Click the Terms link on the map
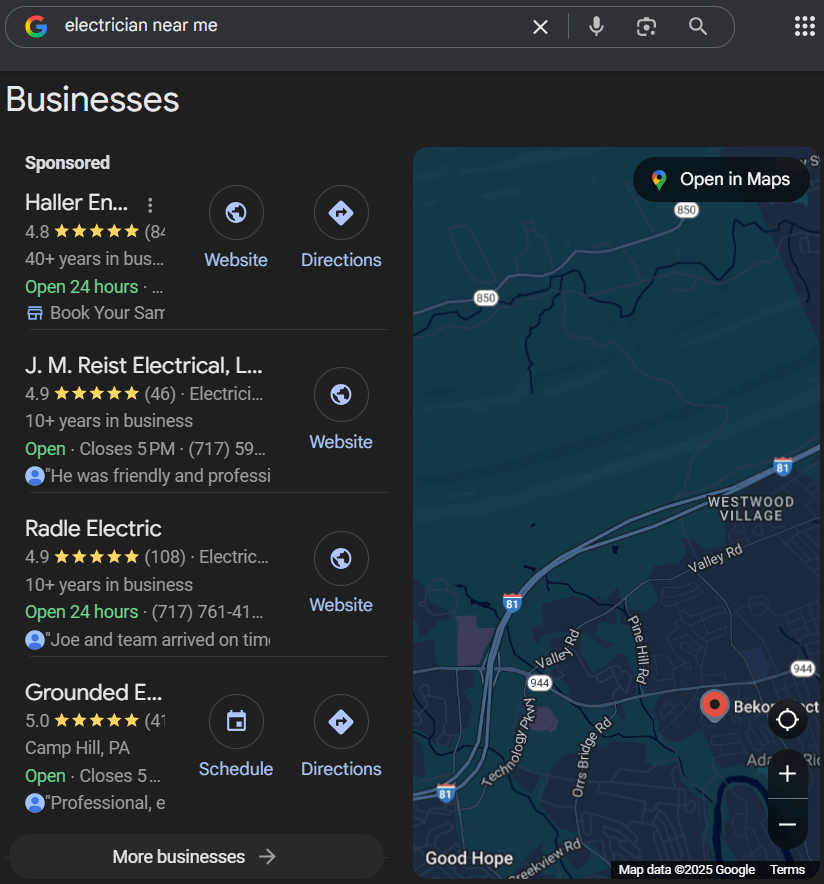Screen dimensions: 824x884 (788, 869)
